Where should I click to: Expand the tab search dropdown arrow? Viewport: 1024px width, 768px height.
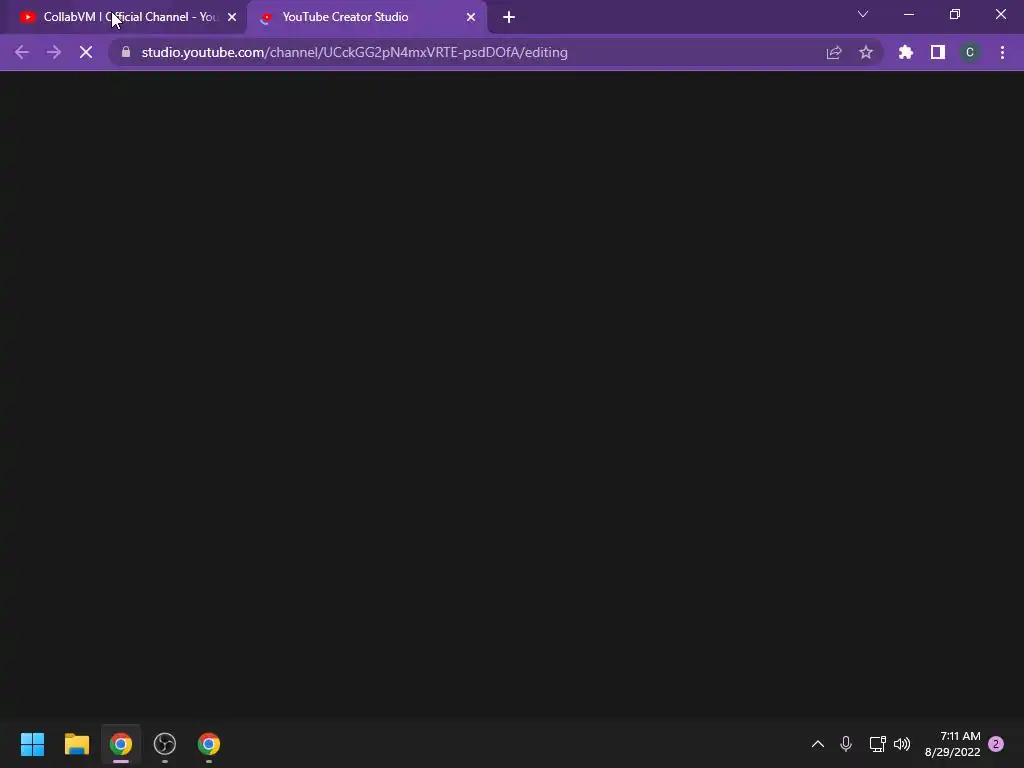click(x=863, y=14)
